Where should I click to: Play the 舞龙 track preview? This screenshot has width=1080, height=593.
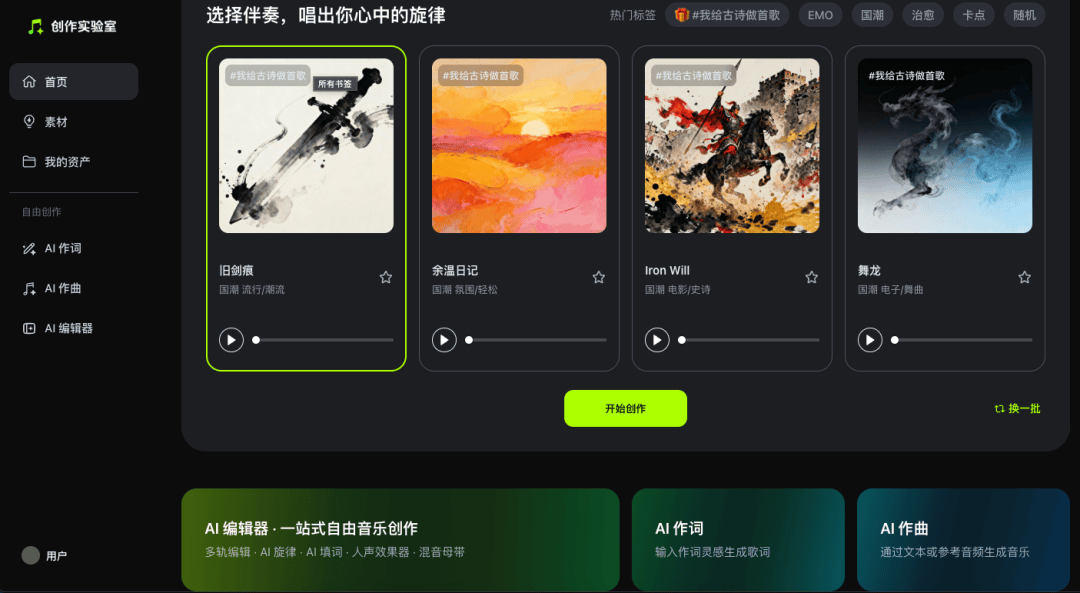pos(870,340)
